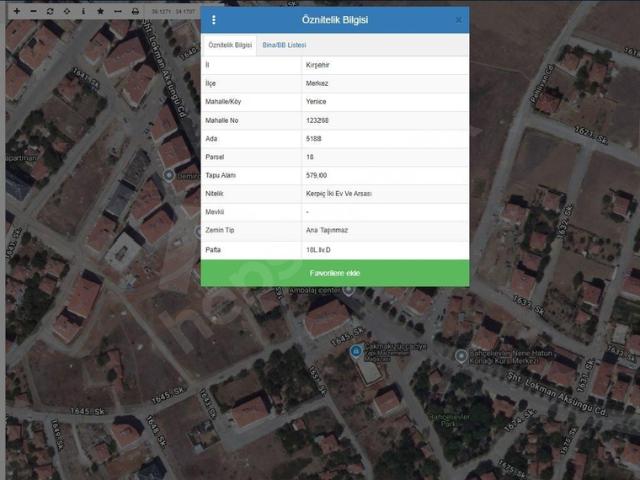Select the Öznitelik Bilgisi tab
Image resolution: width=640 pixels, height=480 pixels.
[x=230, y=45]
